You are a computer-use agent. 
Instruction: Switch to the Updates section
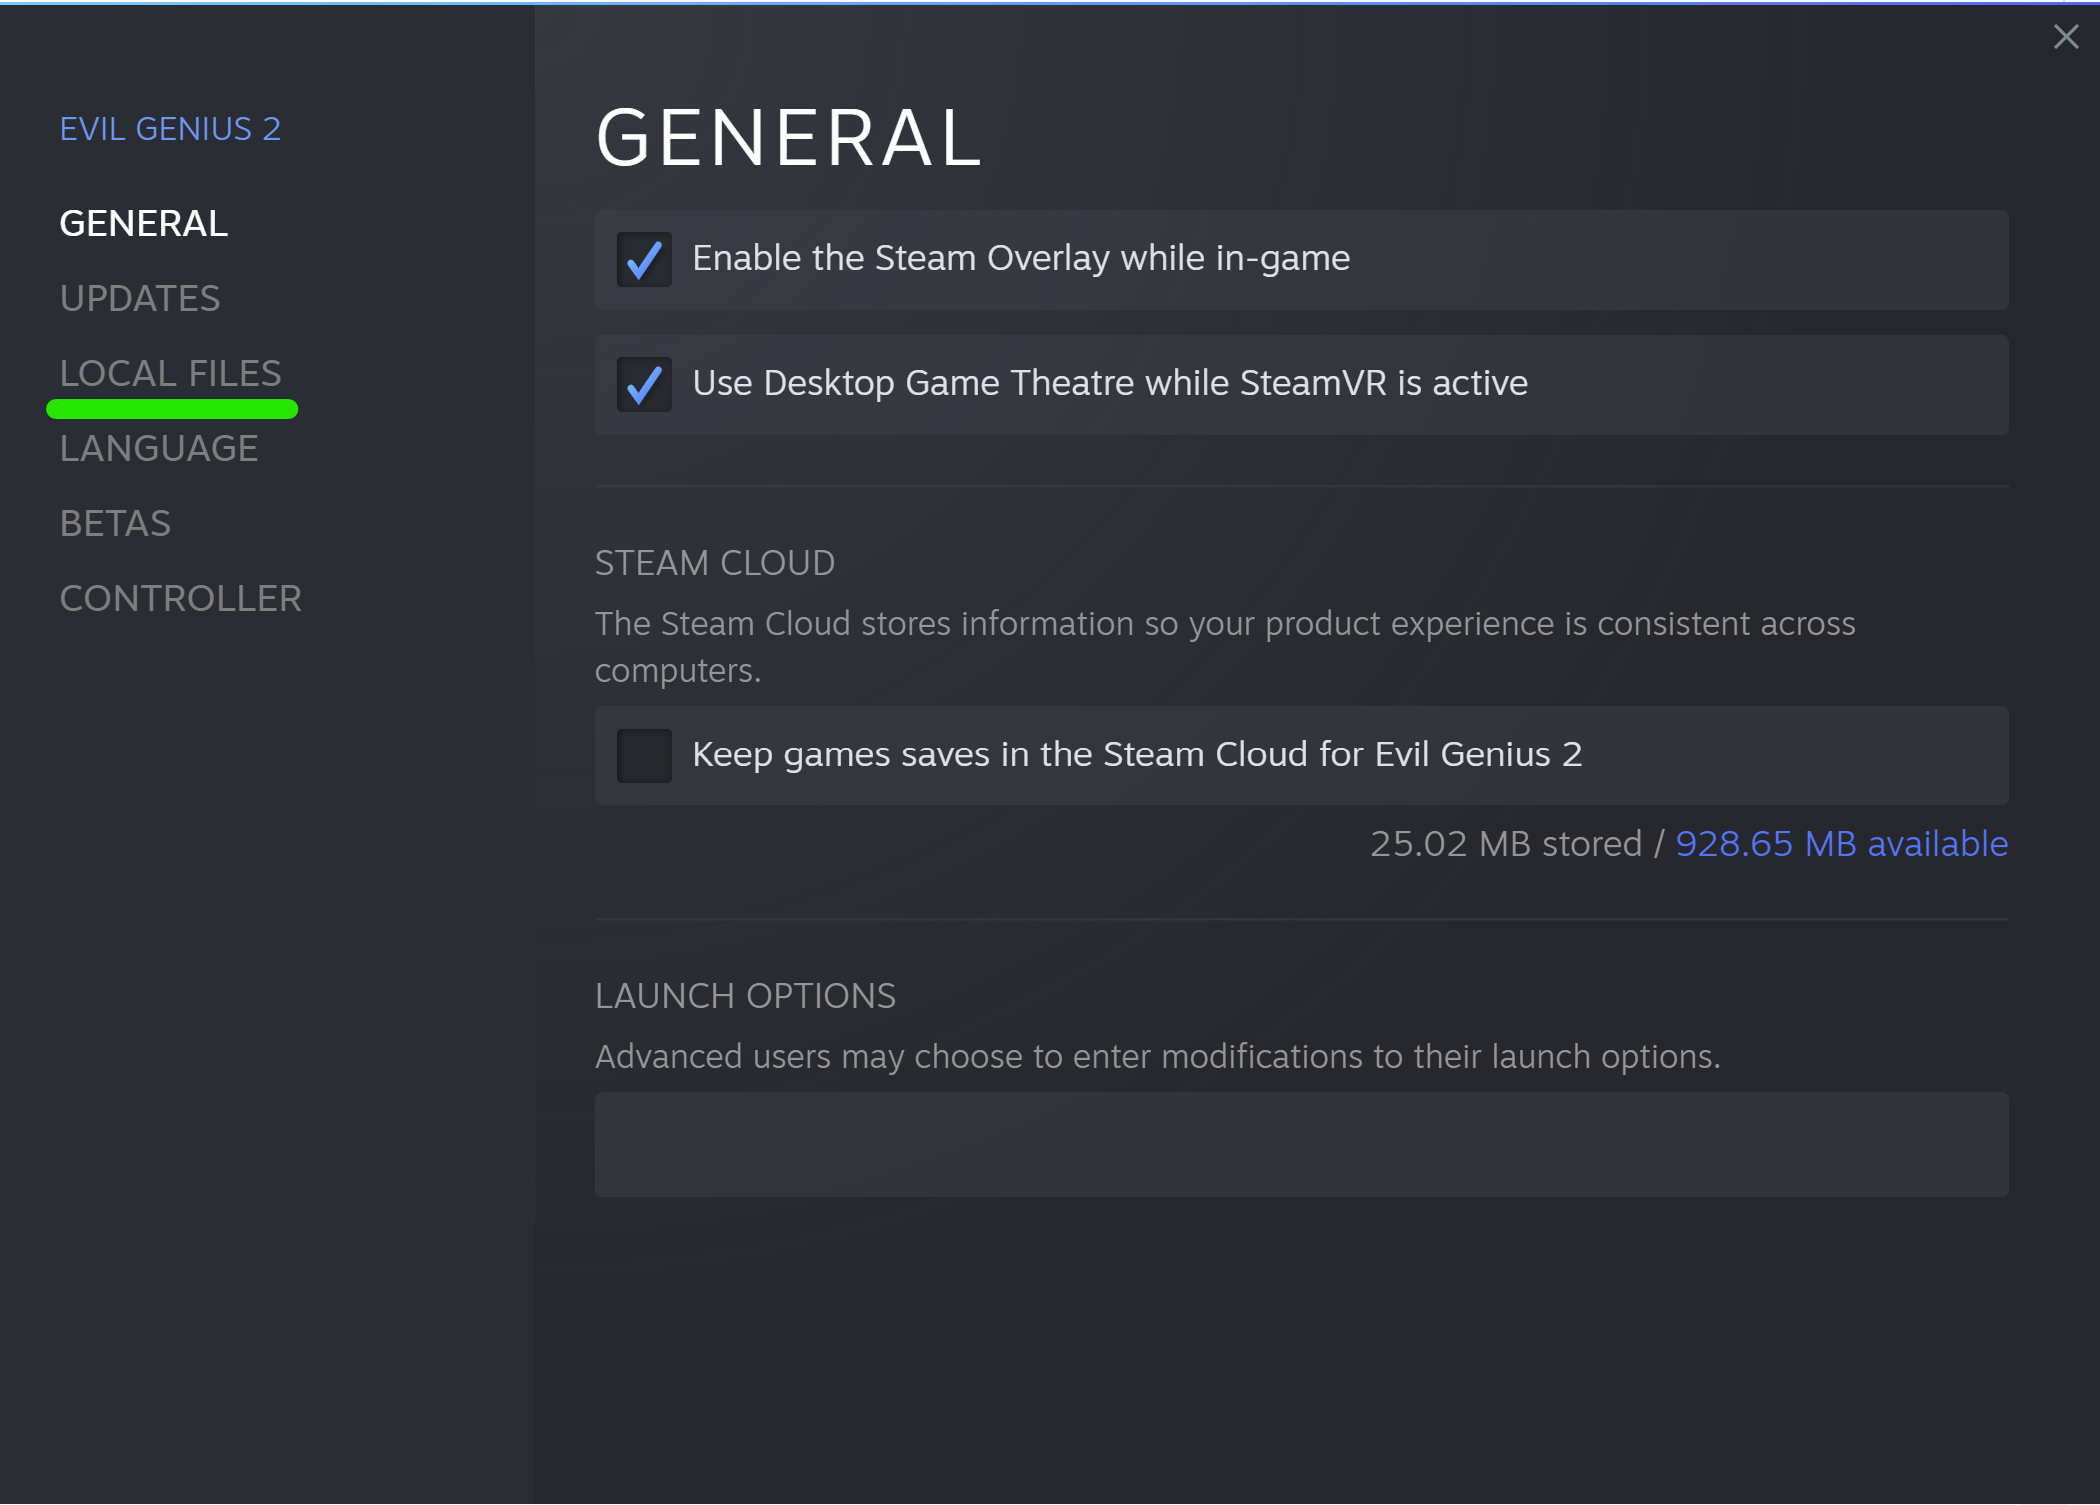(140, 297)
